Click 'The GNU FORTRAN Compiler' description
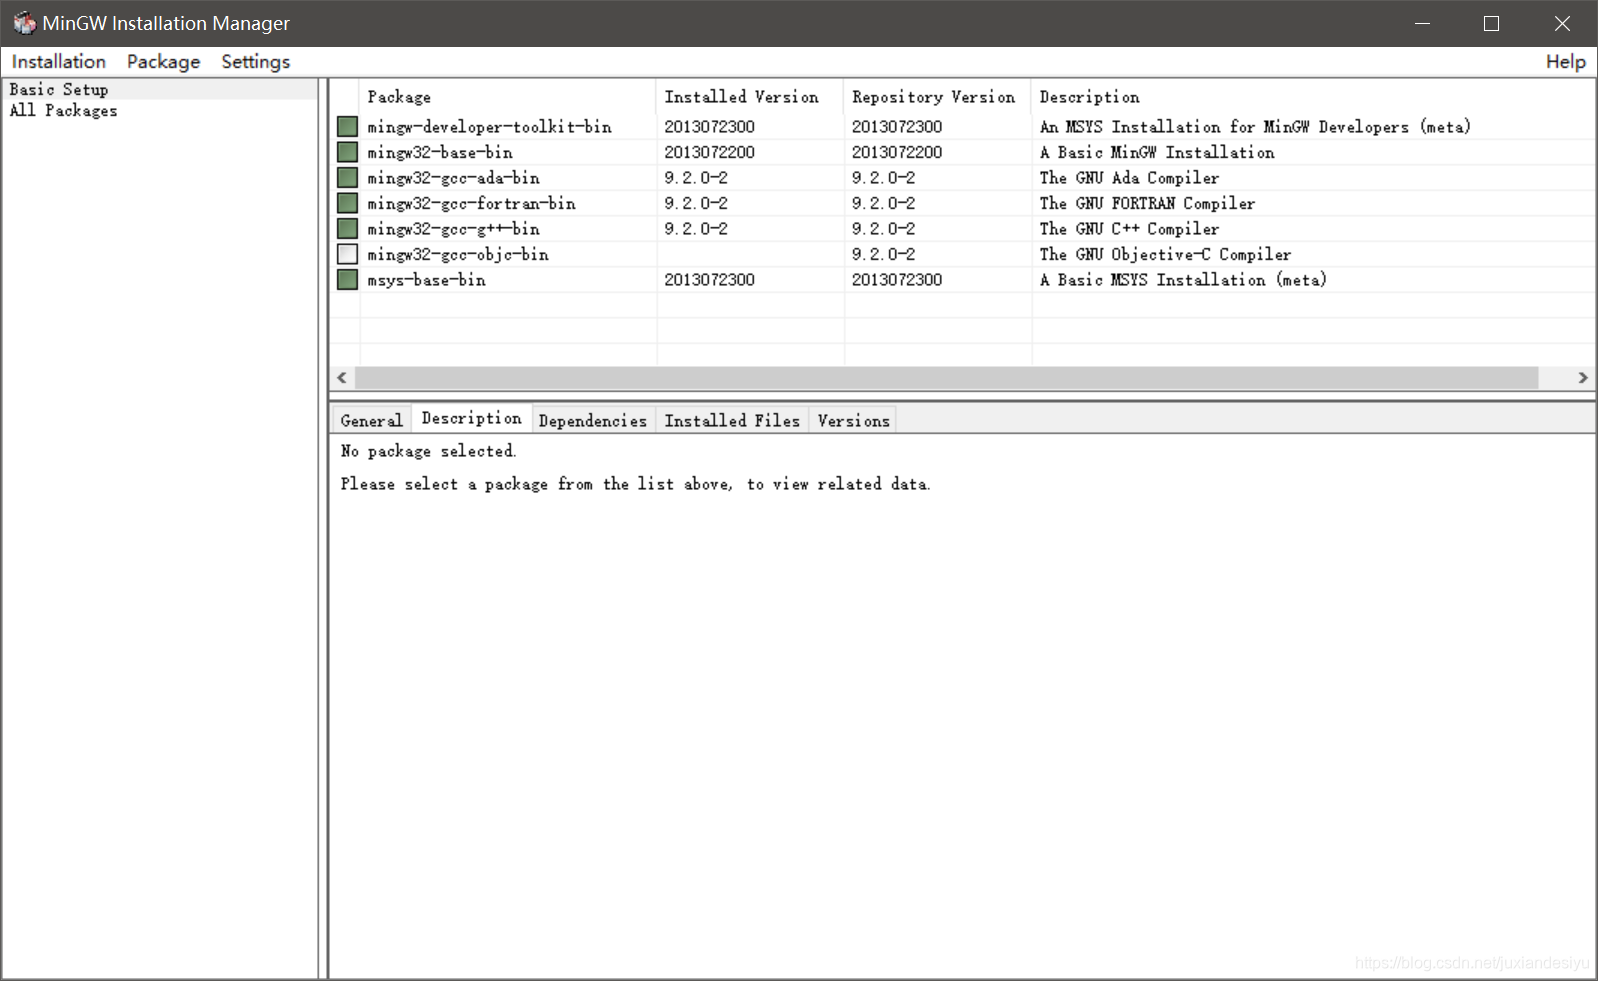This screenshot has width=1598, height=981. (x=1147, y=203)
